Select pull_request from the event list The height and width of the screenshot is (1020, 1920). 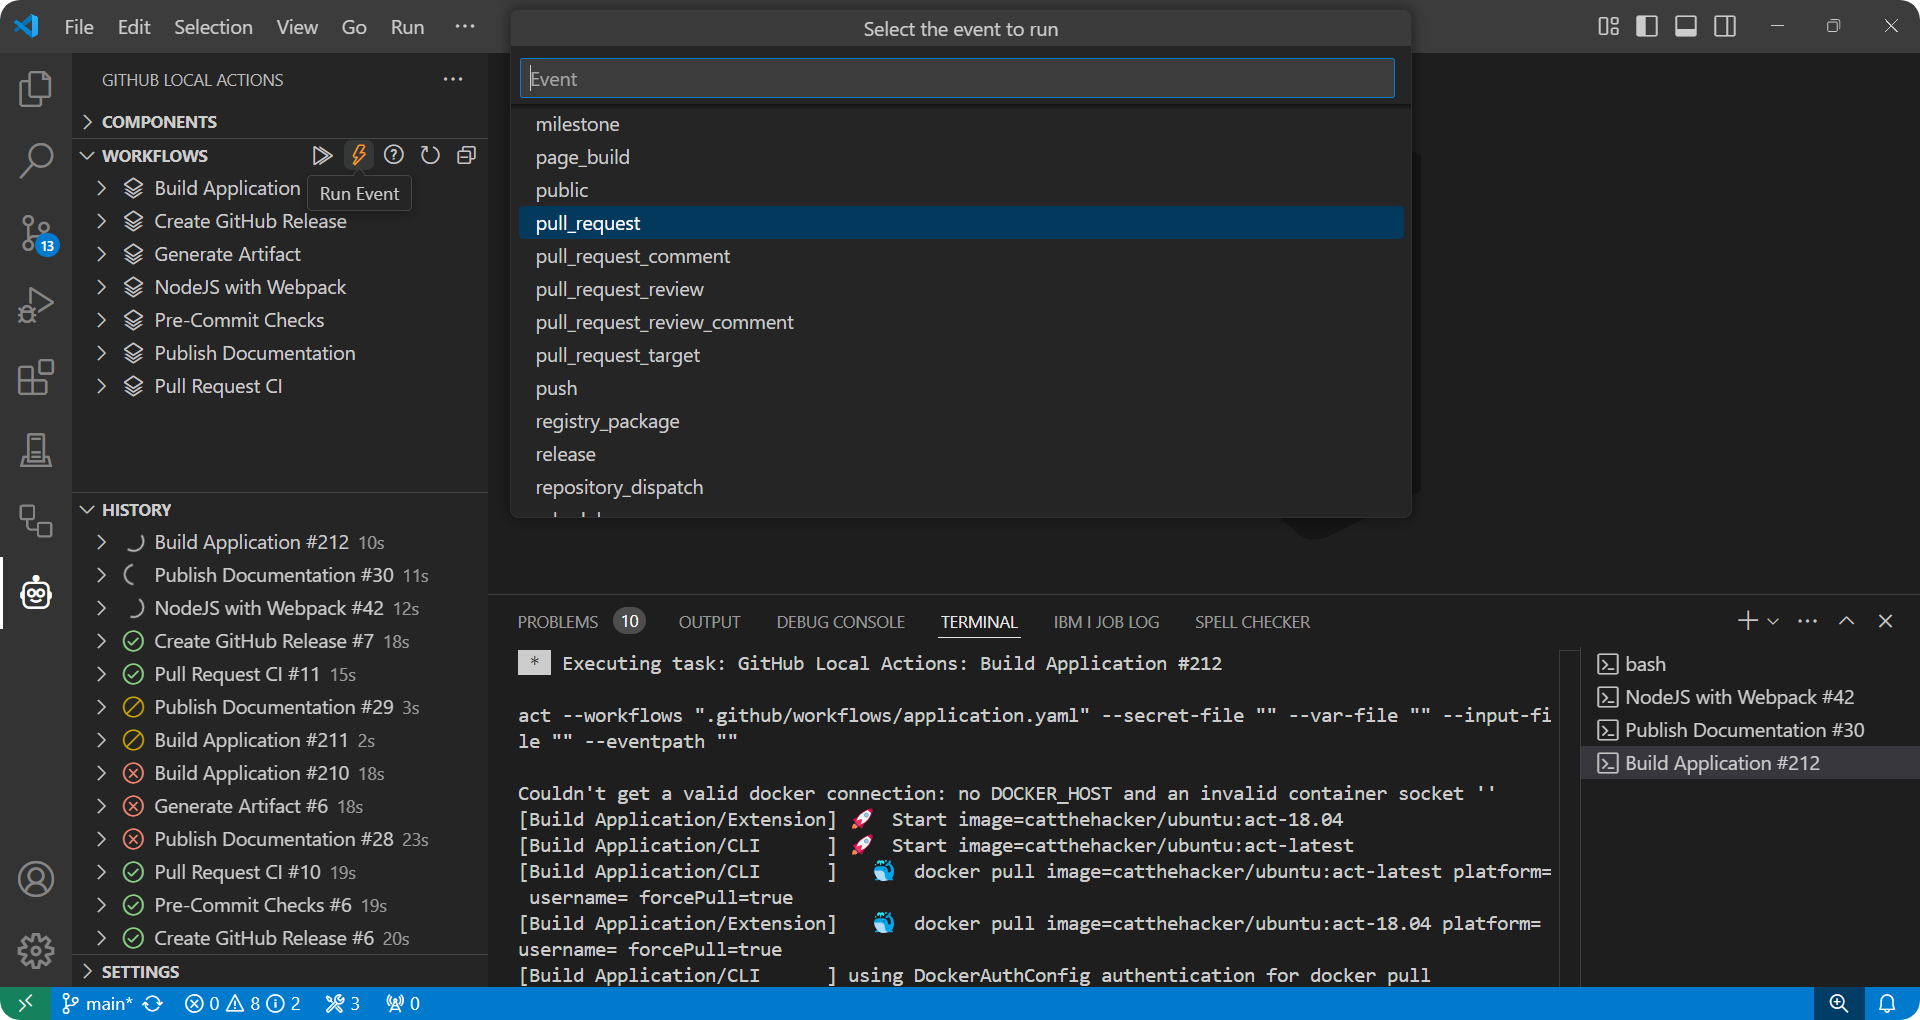(588, 223)
